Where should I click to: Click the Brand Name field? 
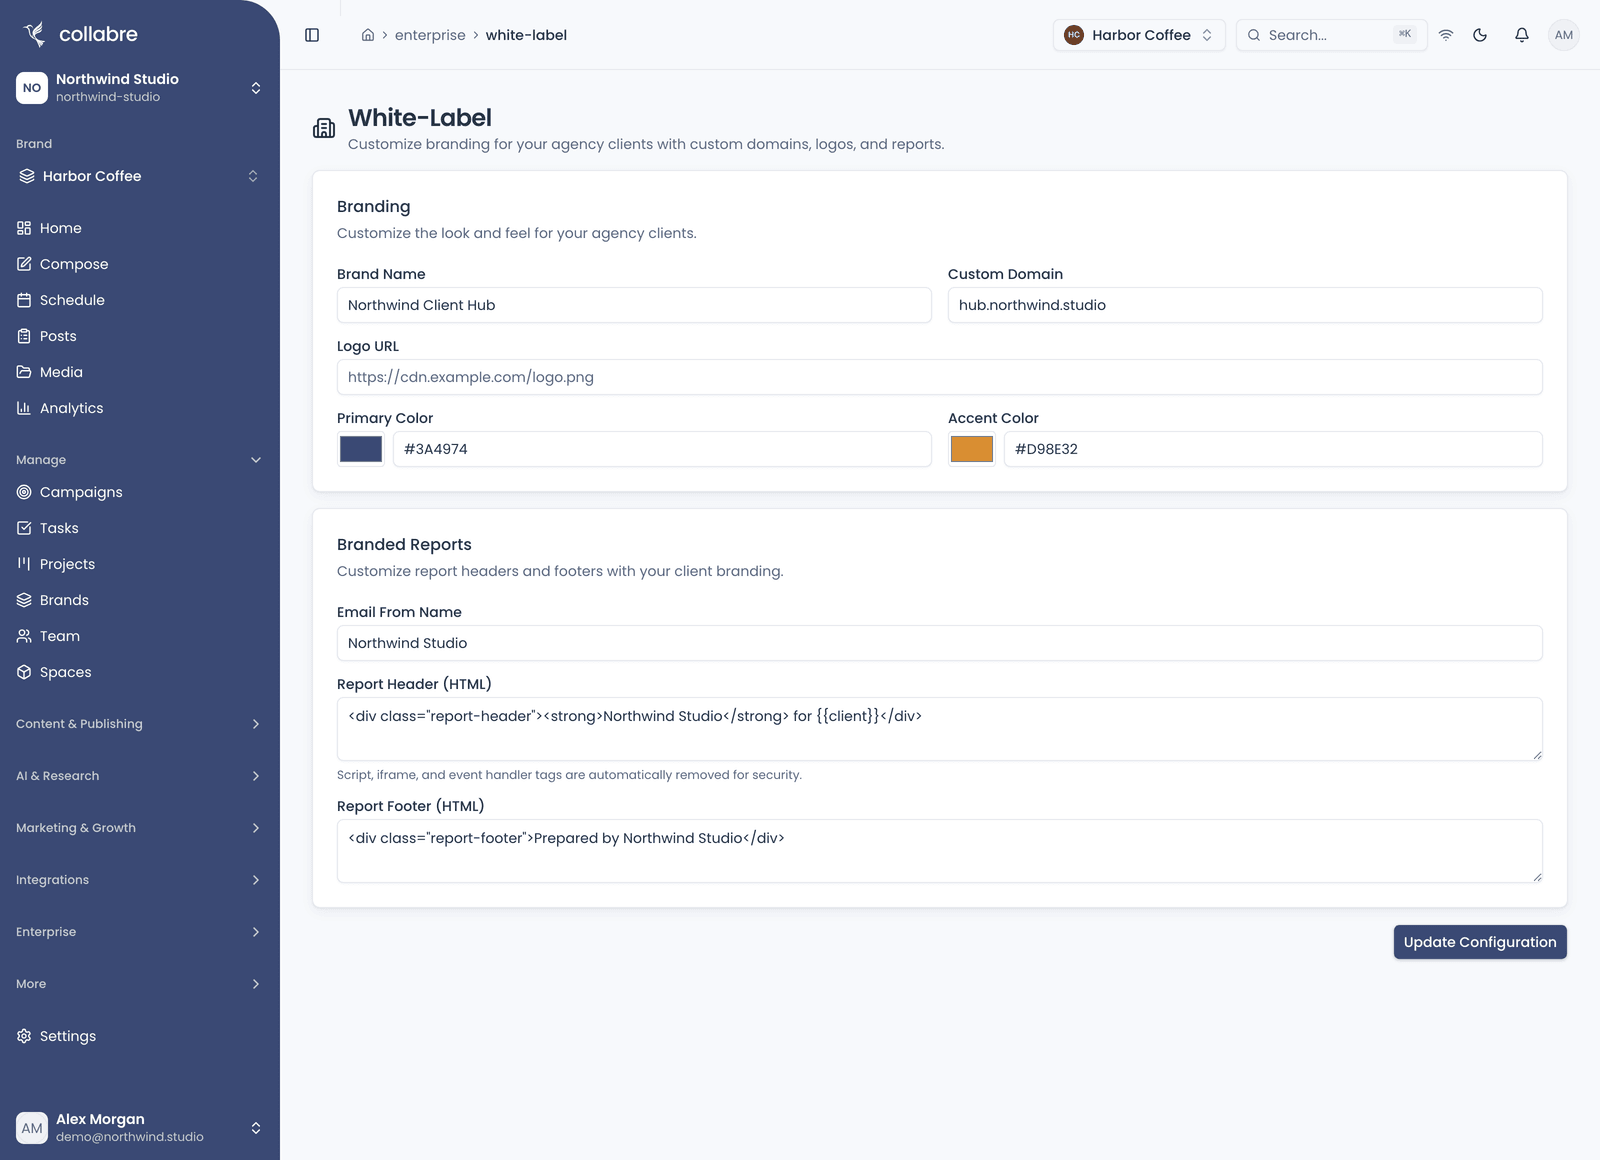(x=634, y=305)
